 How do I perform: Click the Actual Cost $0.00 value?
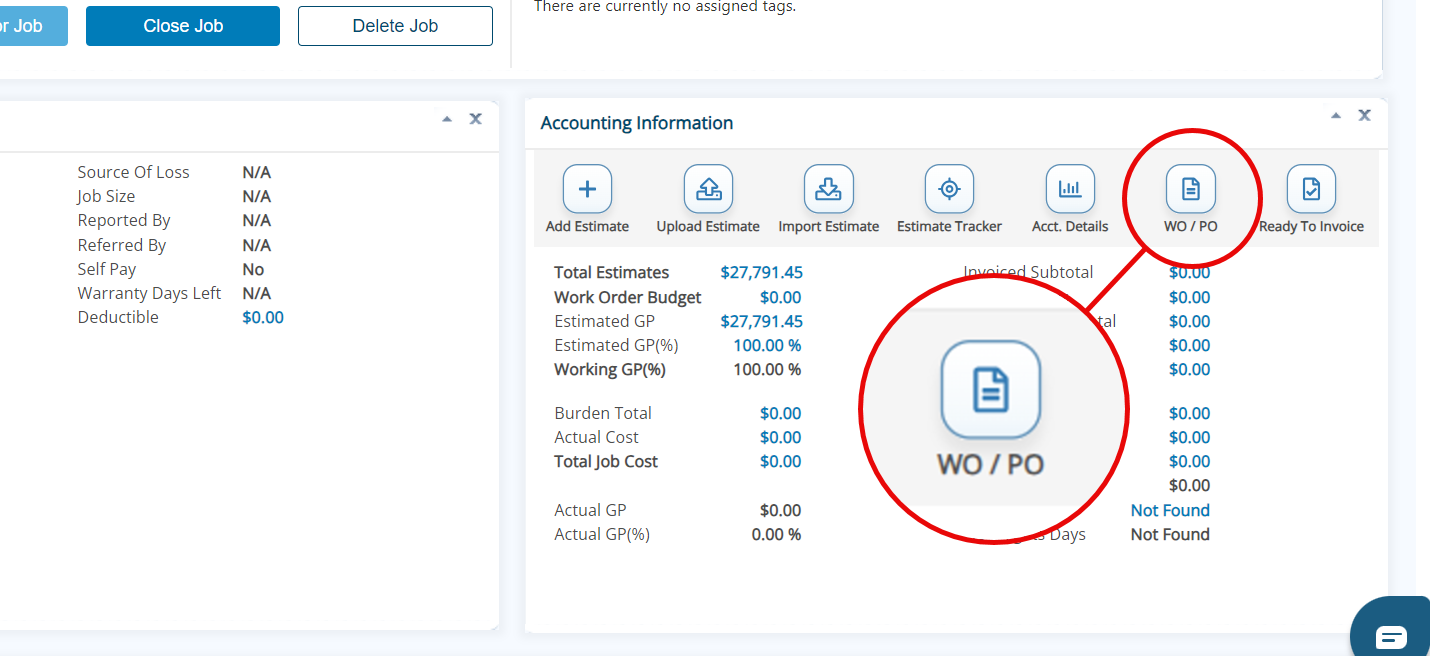[x=780, y=437]
